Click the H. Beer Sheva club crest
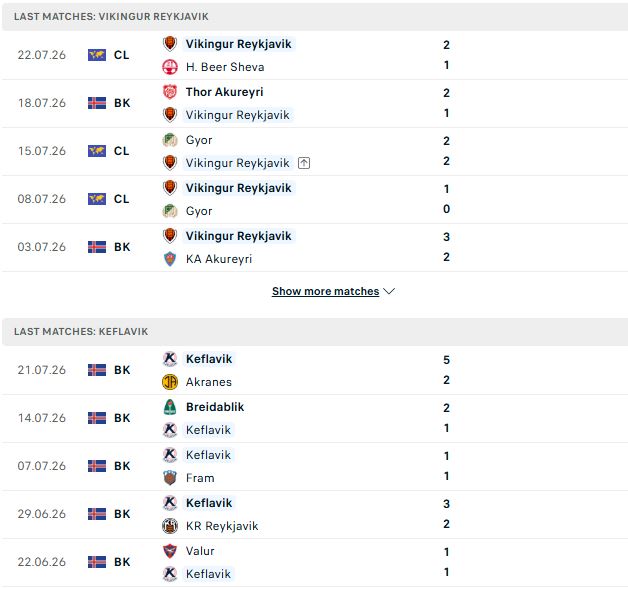 click(x=170, y=67)
